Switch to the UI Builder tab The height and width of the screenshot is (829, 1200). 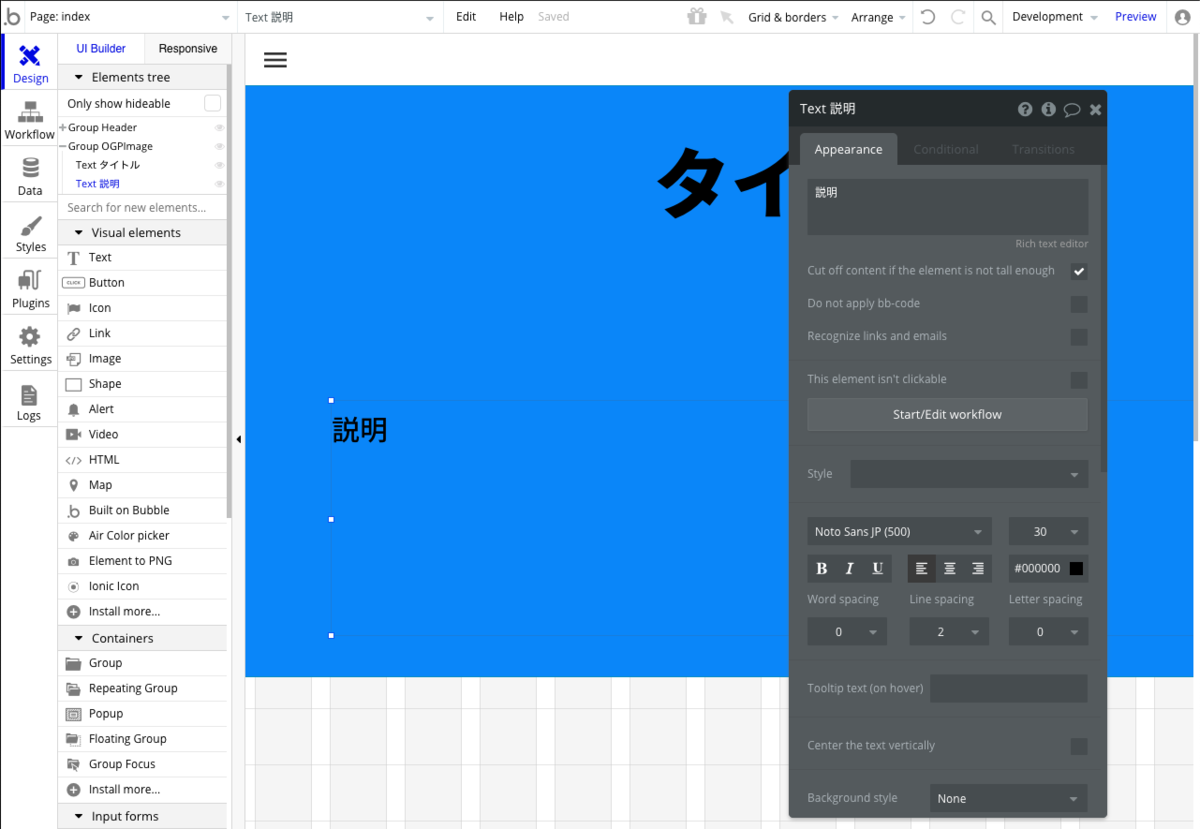tap(101, 48)
